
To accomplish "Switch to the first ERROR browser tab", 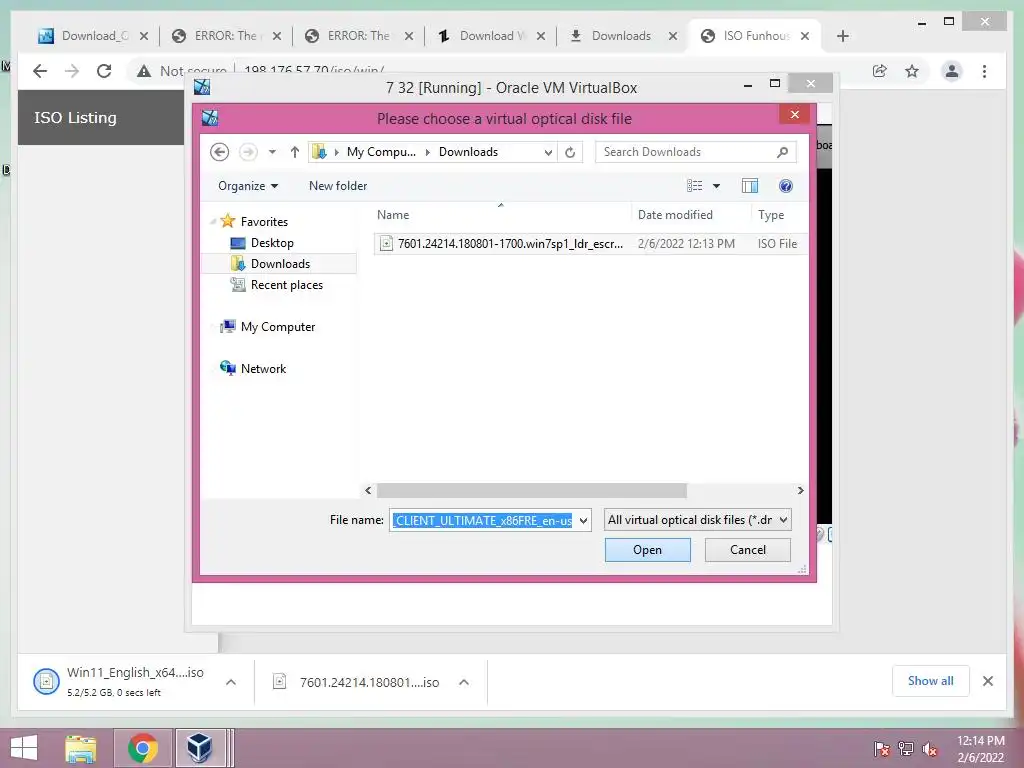I will pyautogui.click(x=226, y=36).
